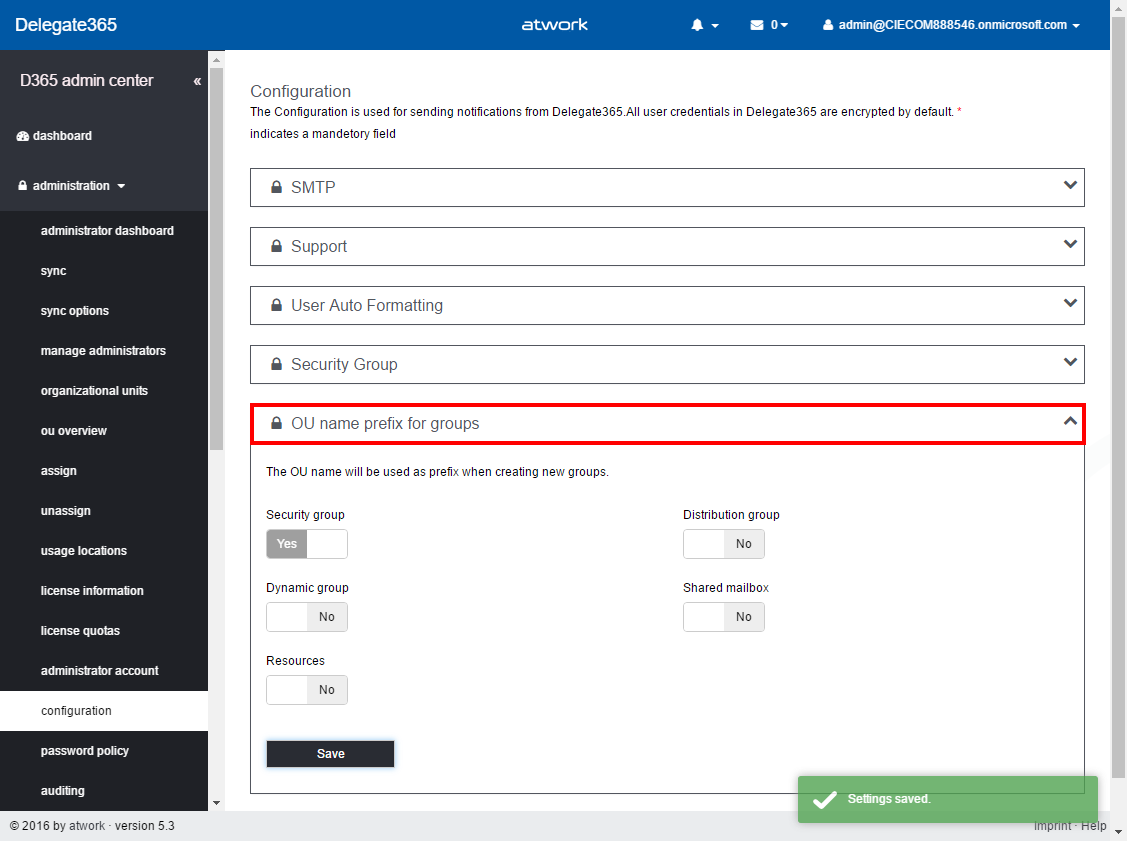Click the lock icon beside SMTP
The image size is (1127, 841).
click(x=276, y=187)
